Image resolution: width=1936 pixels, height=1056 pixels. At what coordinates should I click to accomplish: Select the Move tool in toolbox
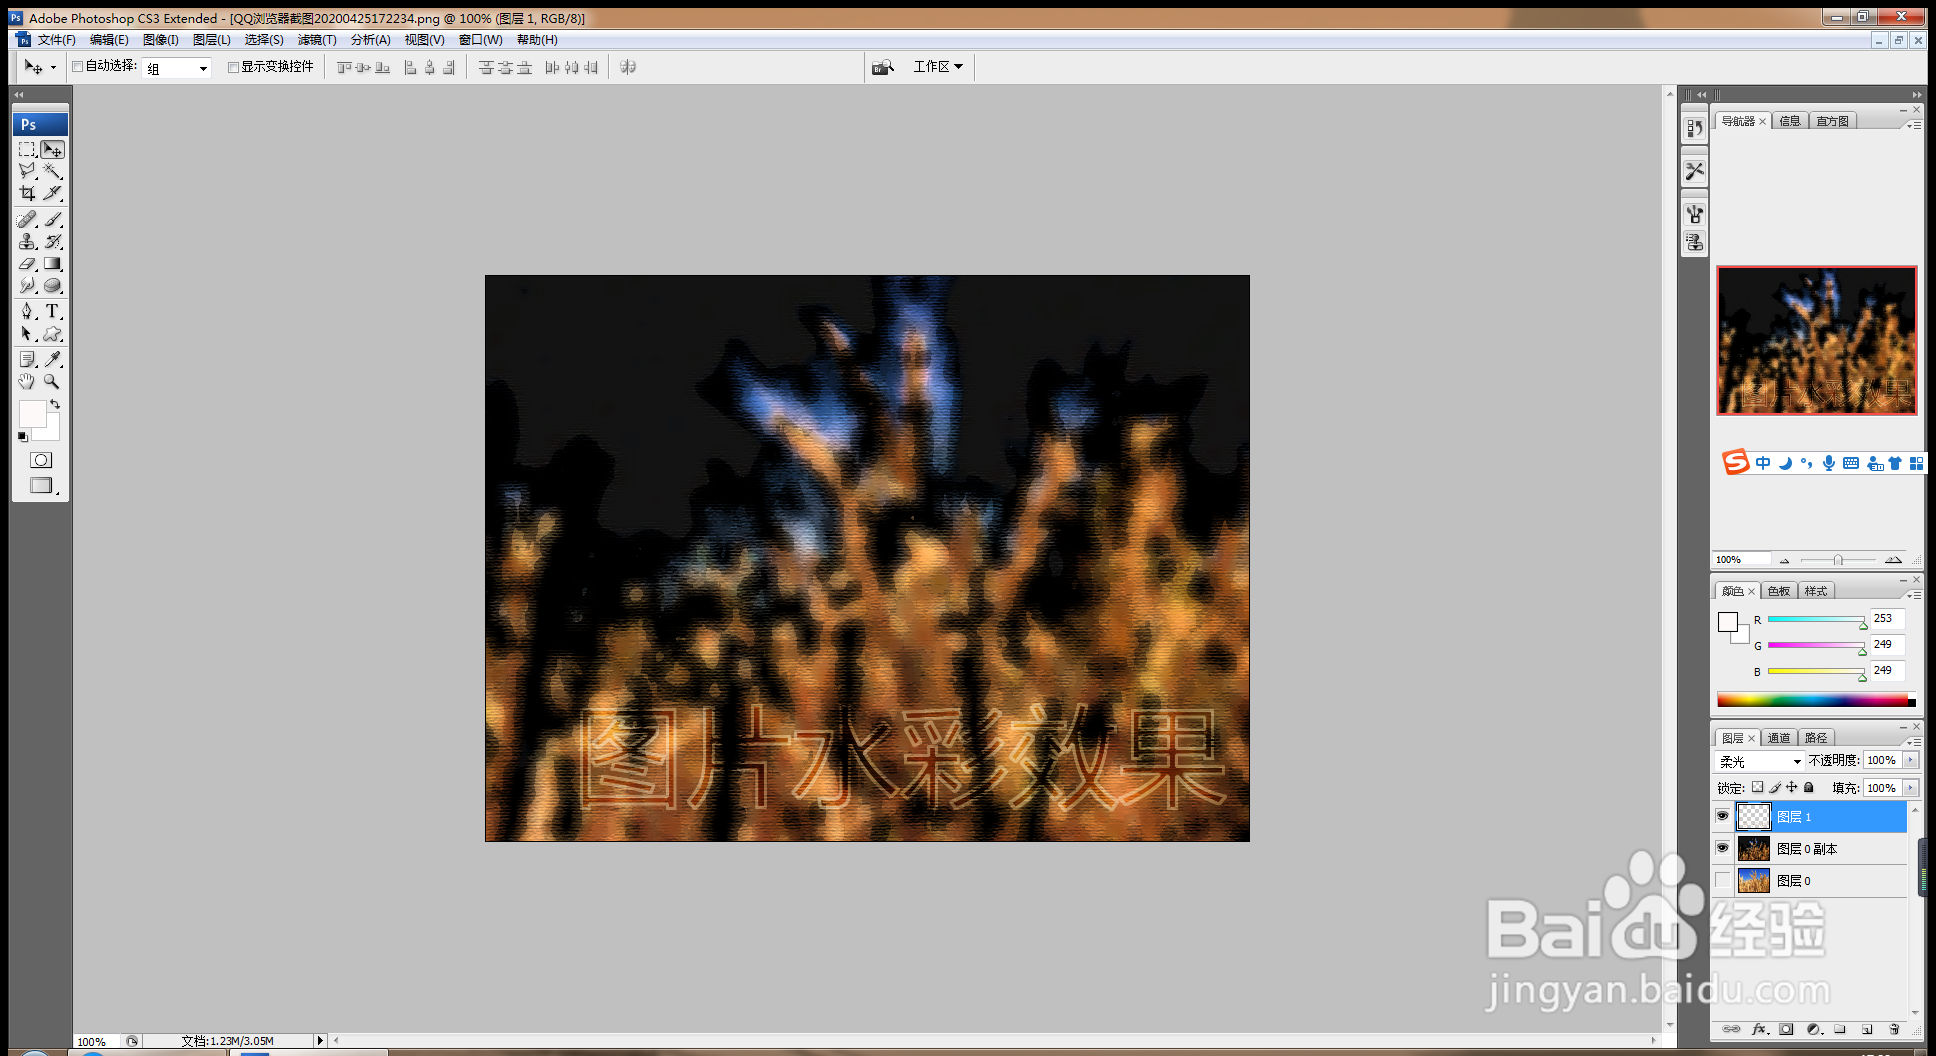53,150
